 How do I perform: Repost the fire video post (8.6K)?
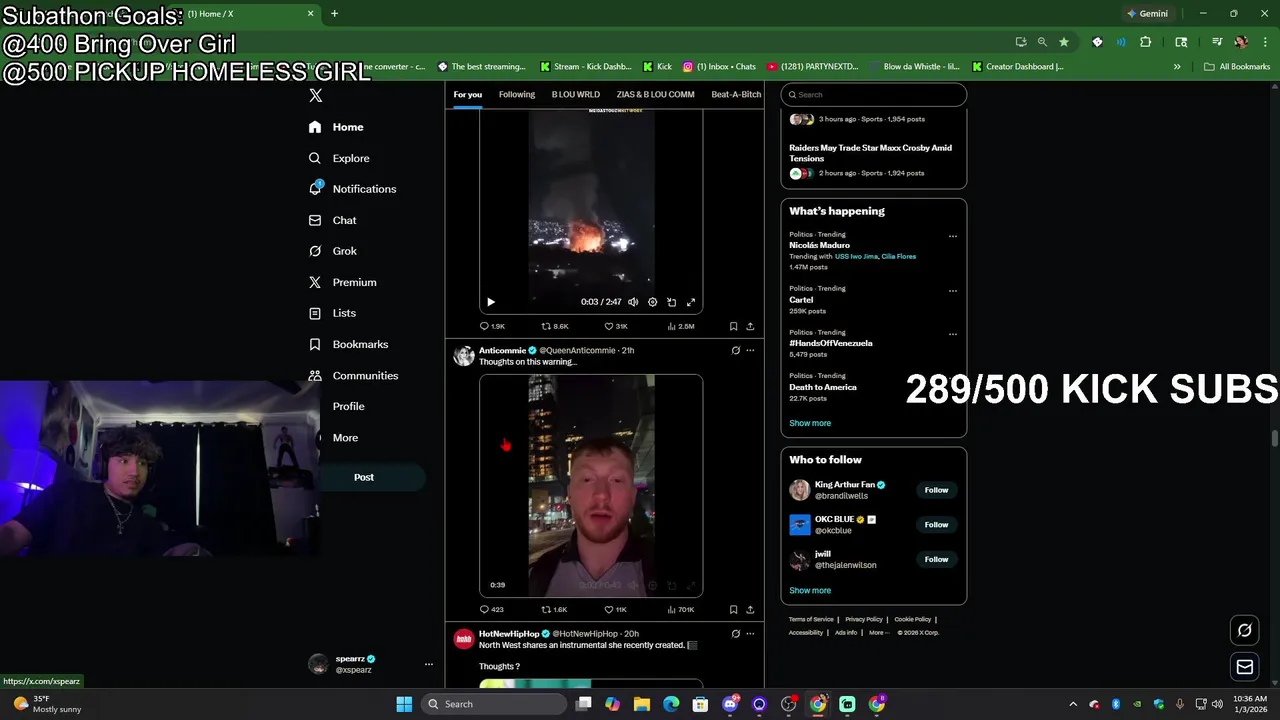(554, 326)
